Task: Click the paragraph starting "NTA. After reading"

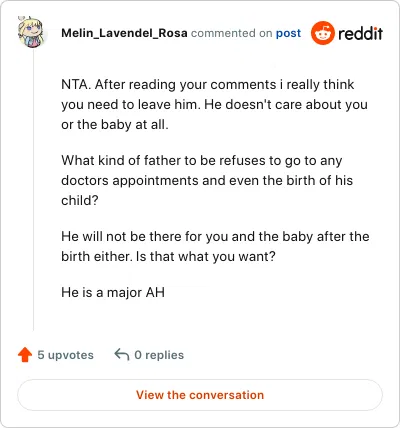Action: point(214,104)
